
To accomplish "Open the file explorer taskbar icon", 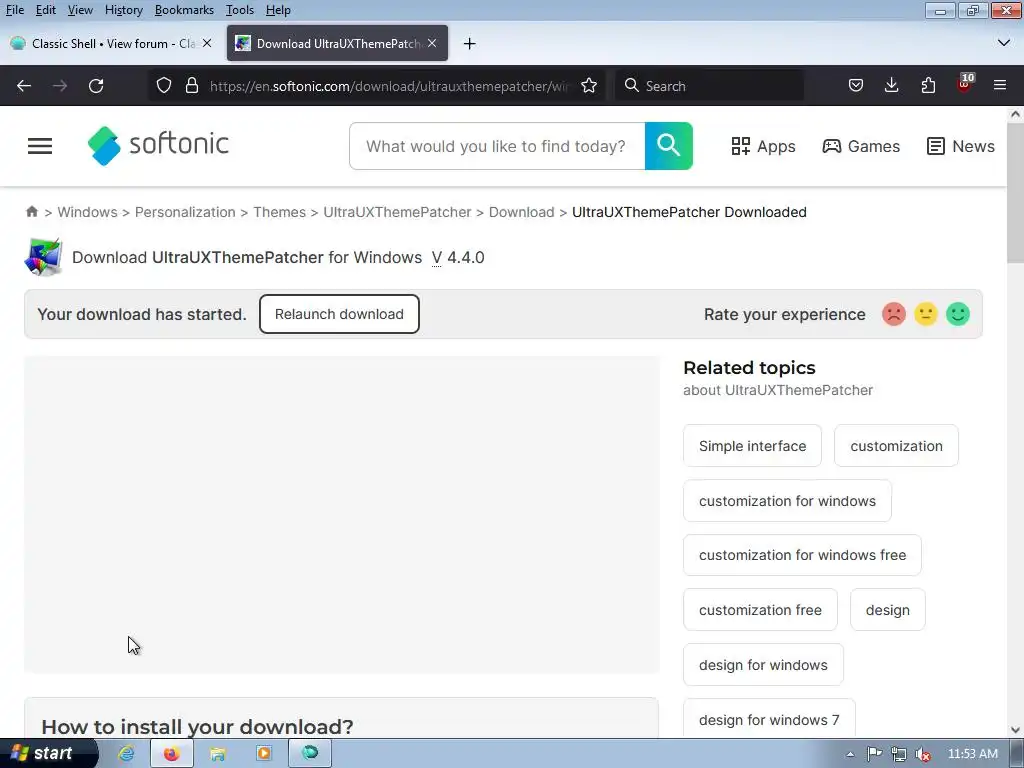I will coord(217,754).
